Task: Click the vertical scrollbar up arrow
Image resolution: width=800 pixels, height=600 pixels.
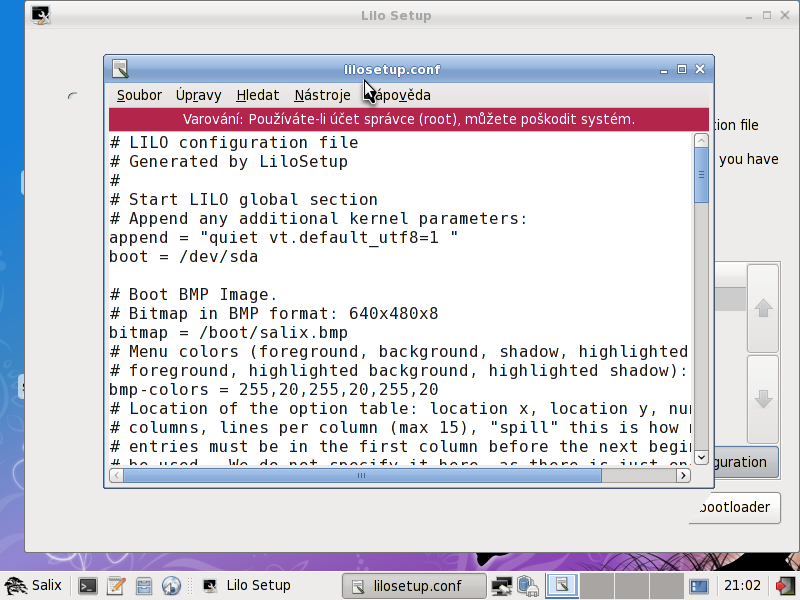Action: (702, 141)
